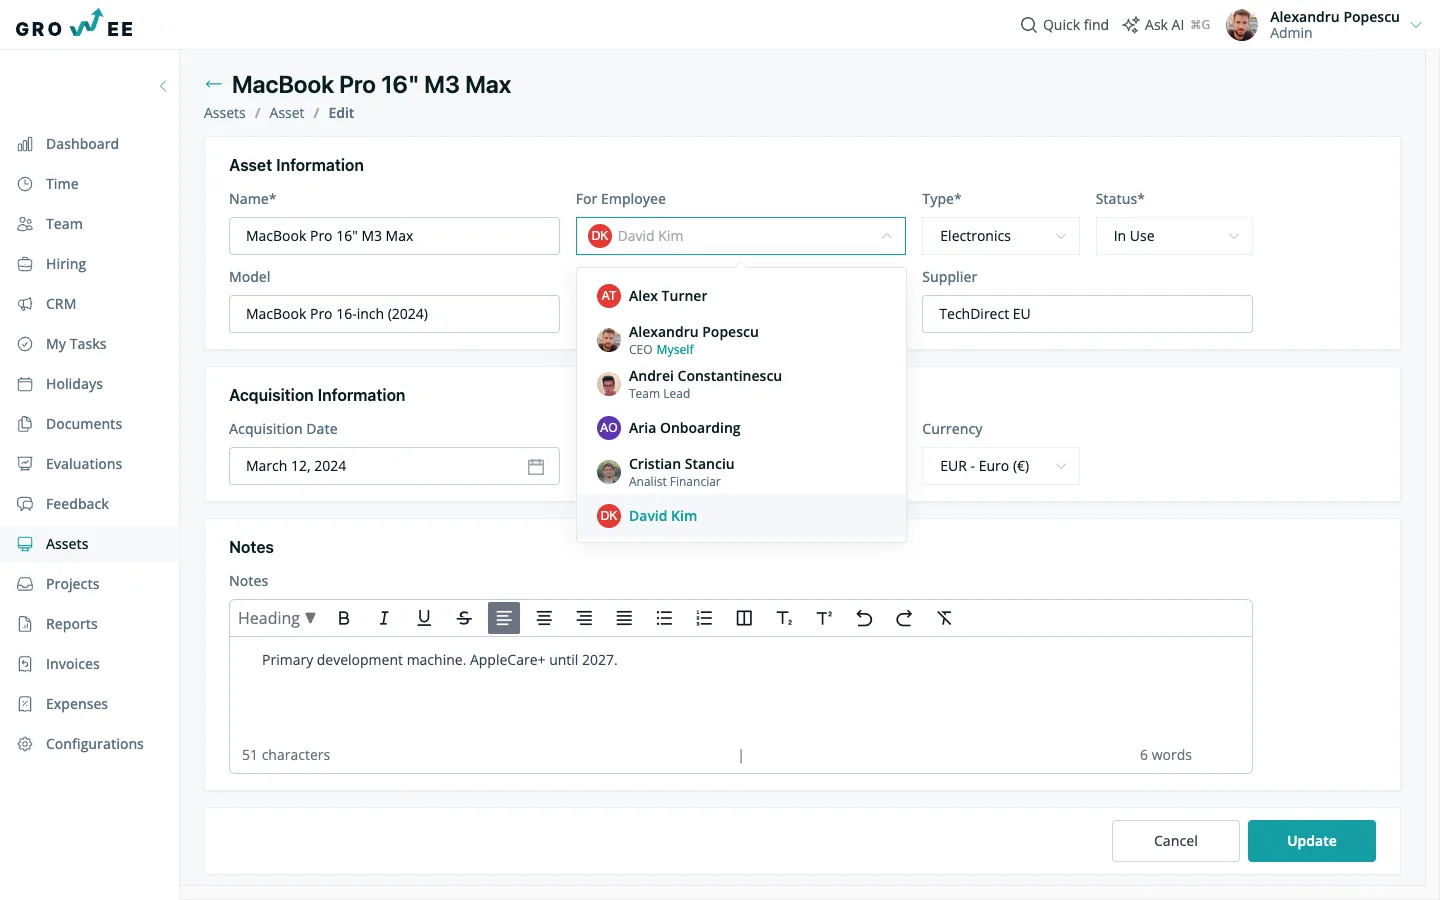Click the Update button
This screenshot has height=900, width=1440.
(1312, 841)
